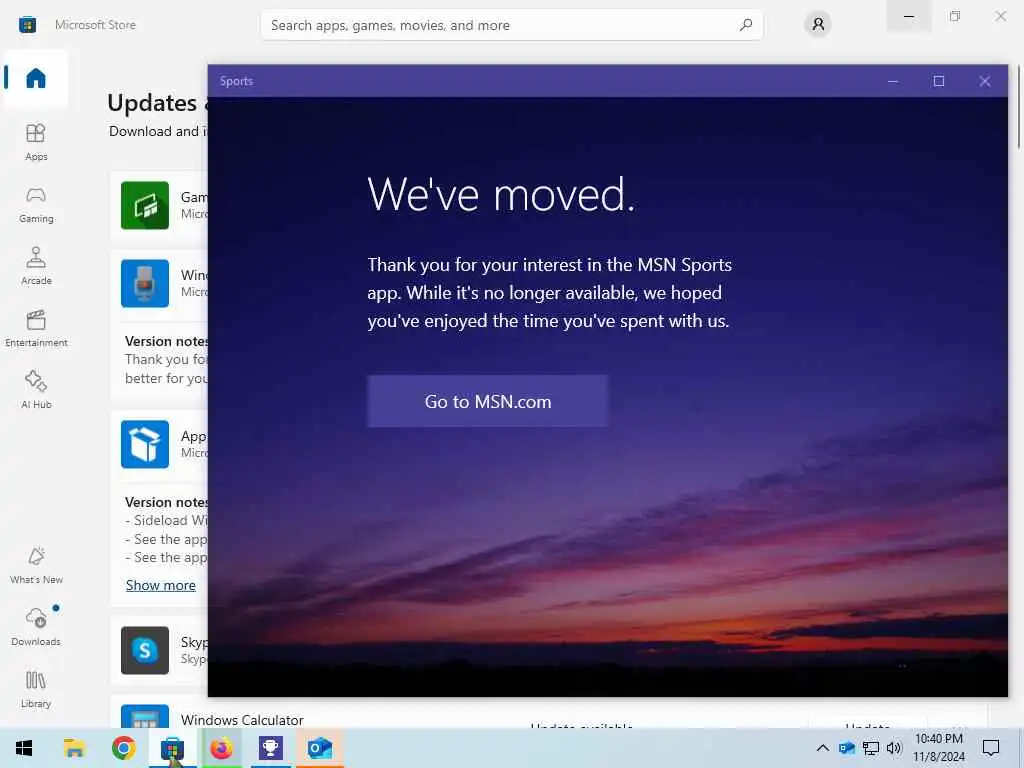Screen dimensions: 1024x768
Task: Show hidden system tray icons
Action: click(x=823, y=748)
